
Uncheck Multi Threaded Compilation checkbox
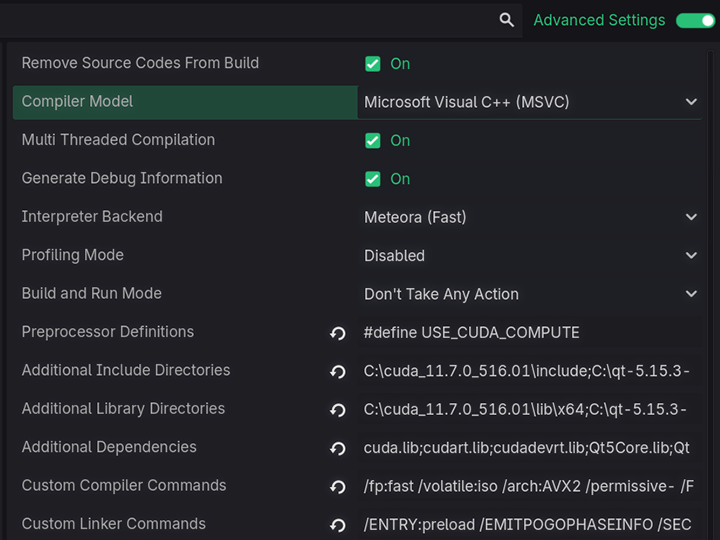click(372, 141)
